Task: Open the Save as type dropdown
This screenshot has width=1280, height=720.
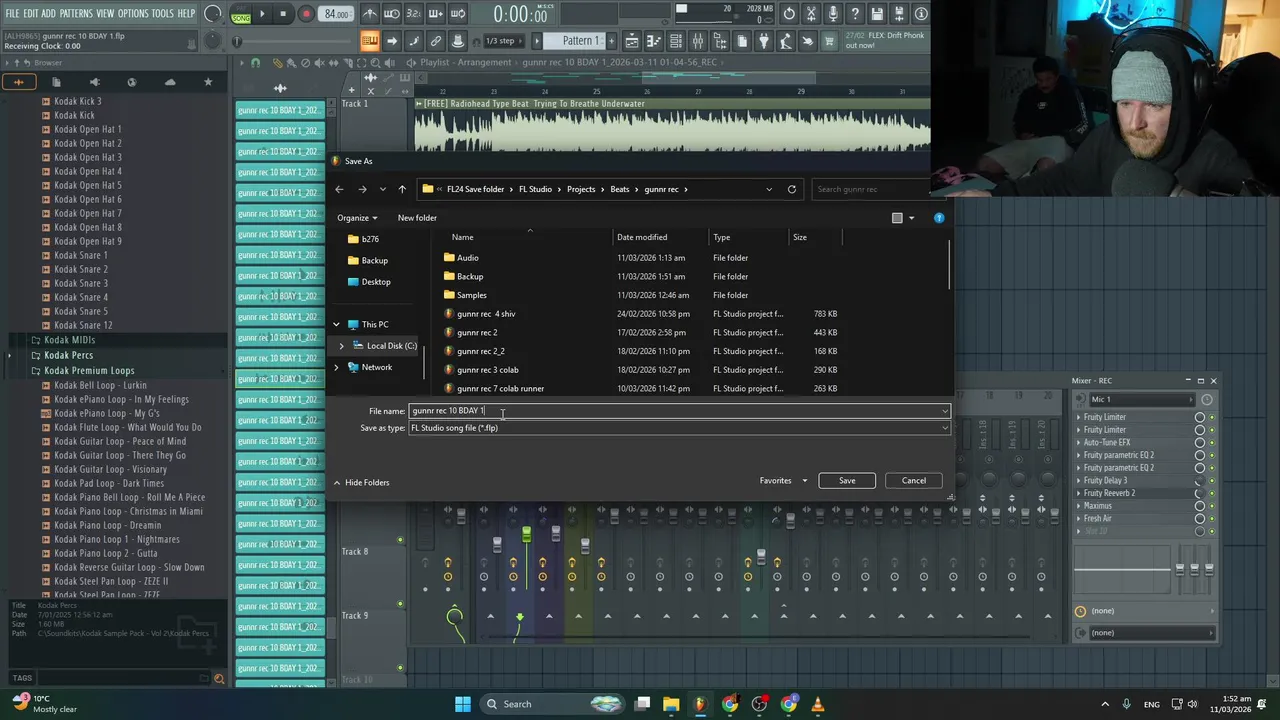Action: [x=944, y=428]
